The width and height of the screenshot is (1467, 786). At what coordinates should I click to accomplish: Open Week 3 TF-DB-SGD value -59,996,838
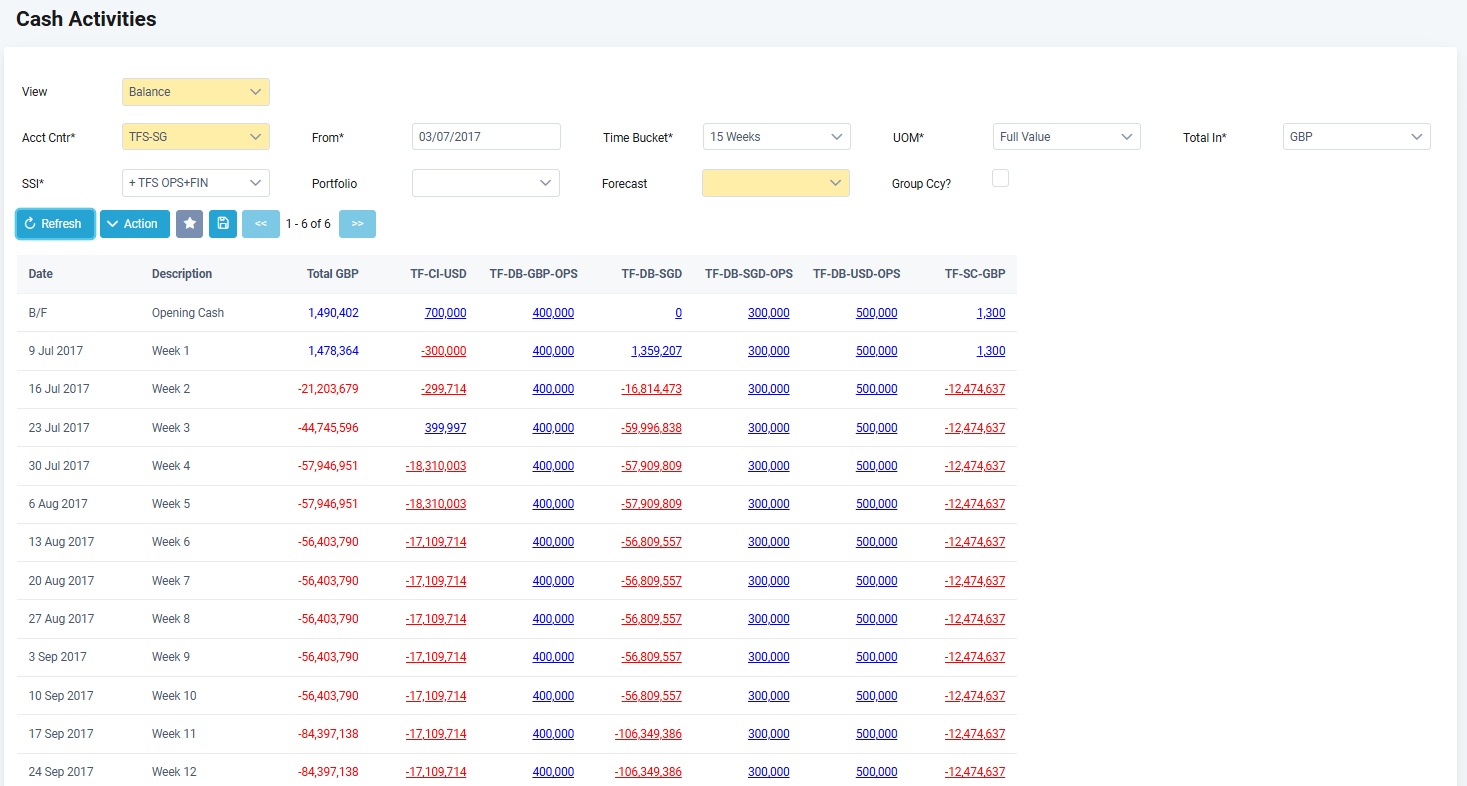tap(651, 428)
